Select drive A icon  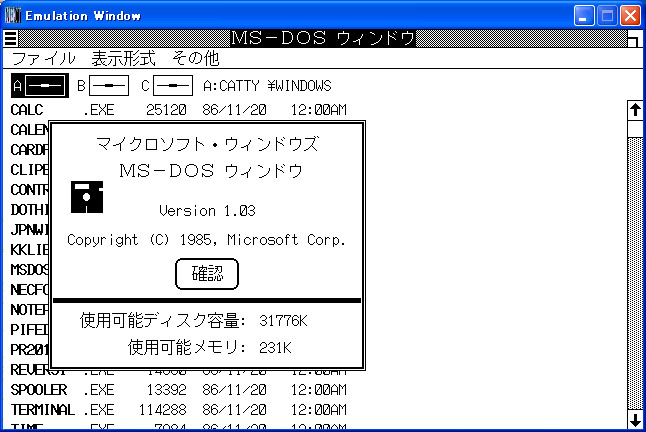40,86
